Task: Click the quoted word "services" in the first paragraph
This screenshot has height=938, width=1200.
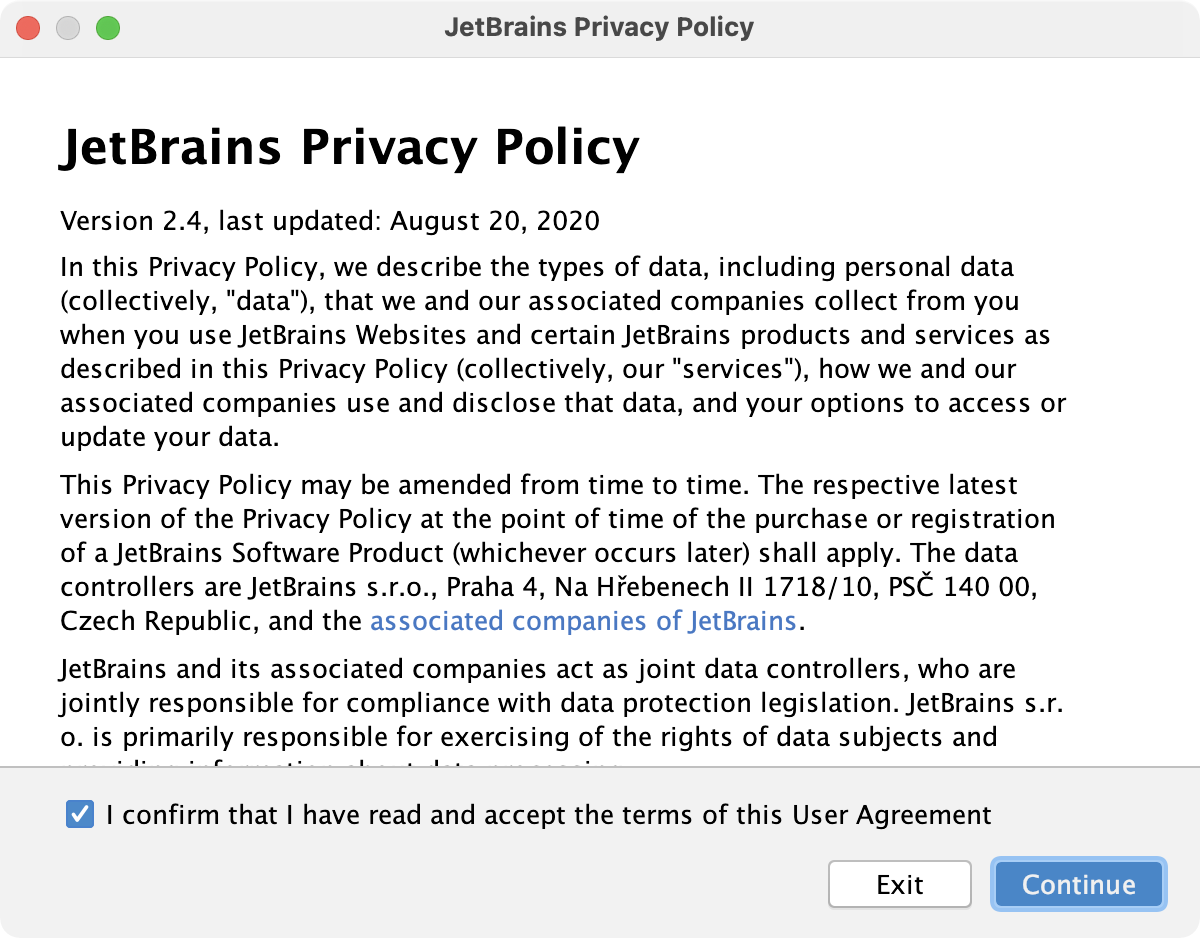Action: coord(735,369)
